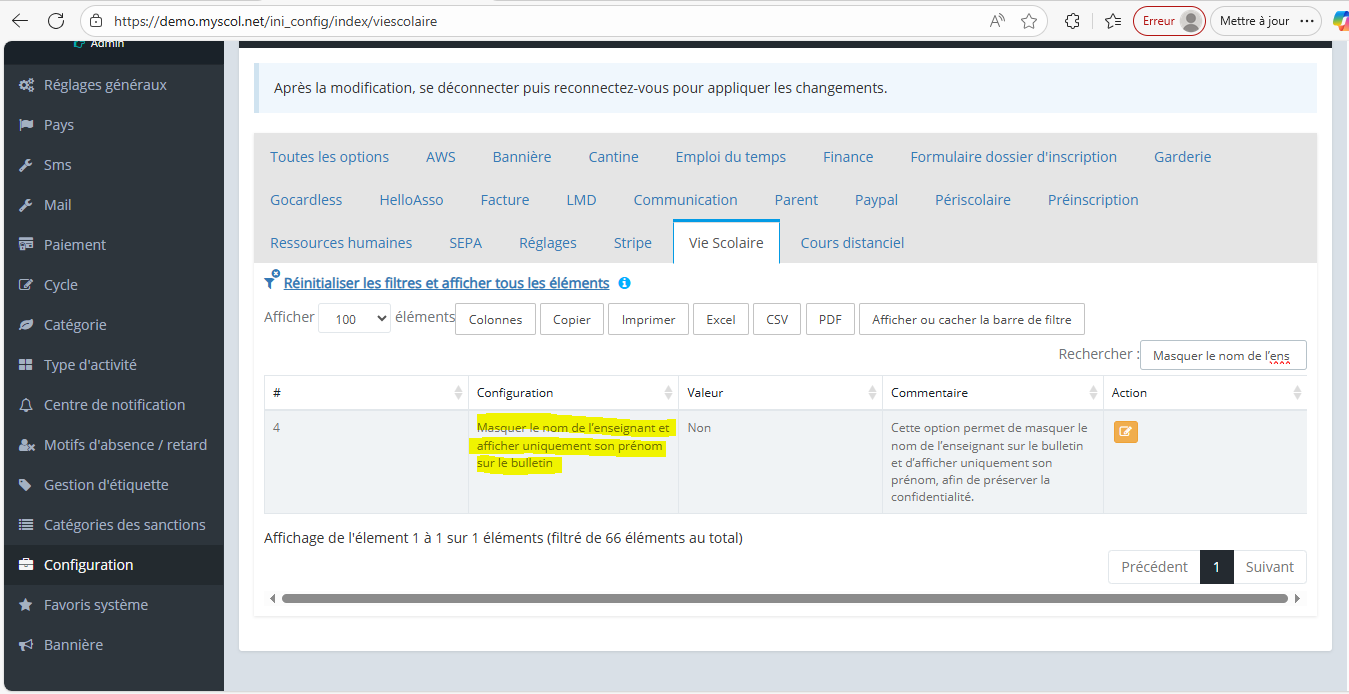Click the Rechercher search field
Screen dimensions: 1349x694
point(1222,355)
